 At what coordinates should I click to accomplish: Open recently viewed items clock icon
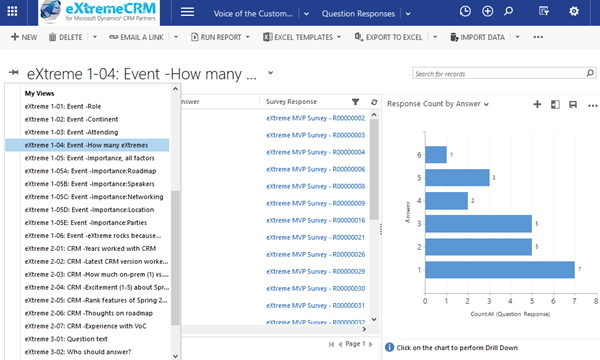[465, 11]
